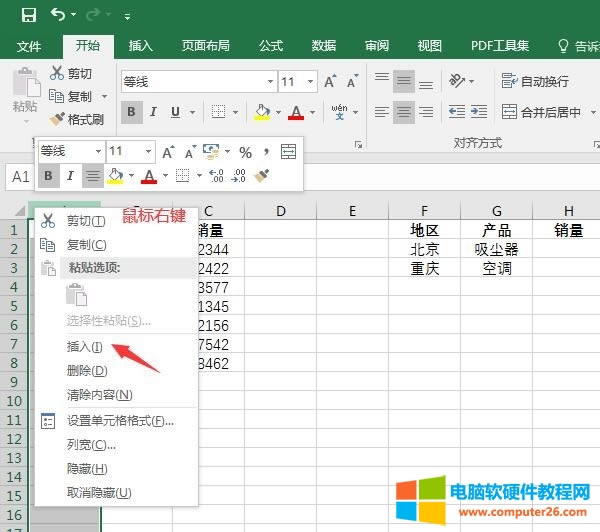Expand the mini toolbar font size dropdown
The width and height of the screenshot is (600, 532).
click(149, 151)
